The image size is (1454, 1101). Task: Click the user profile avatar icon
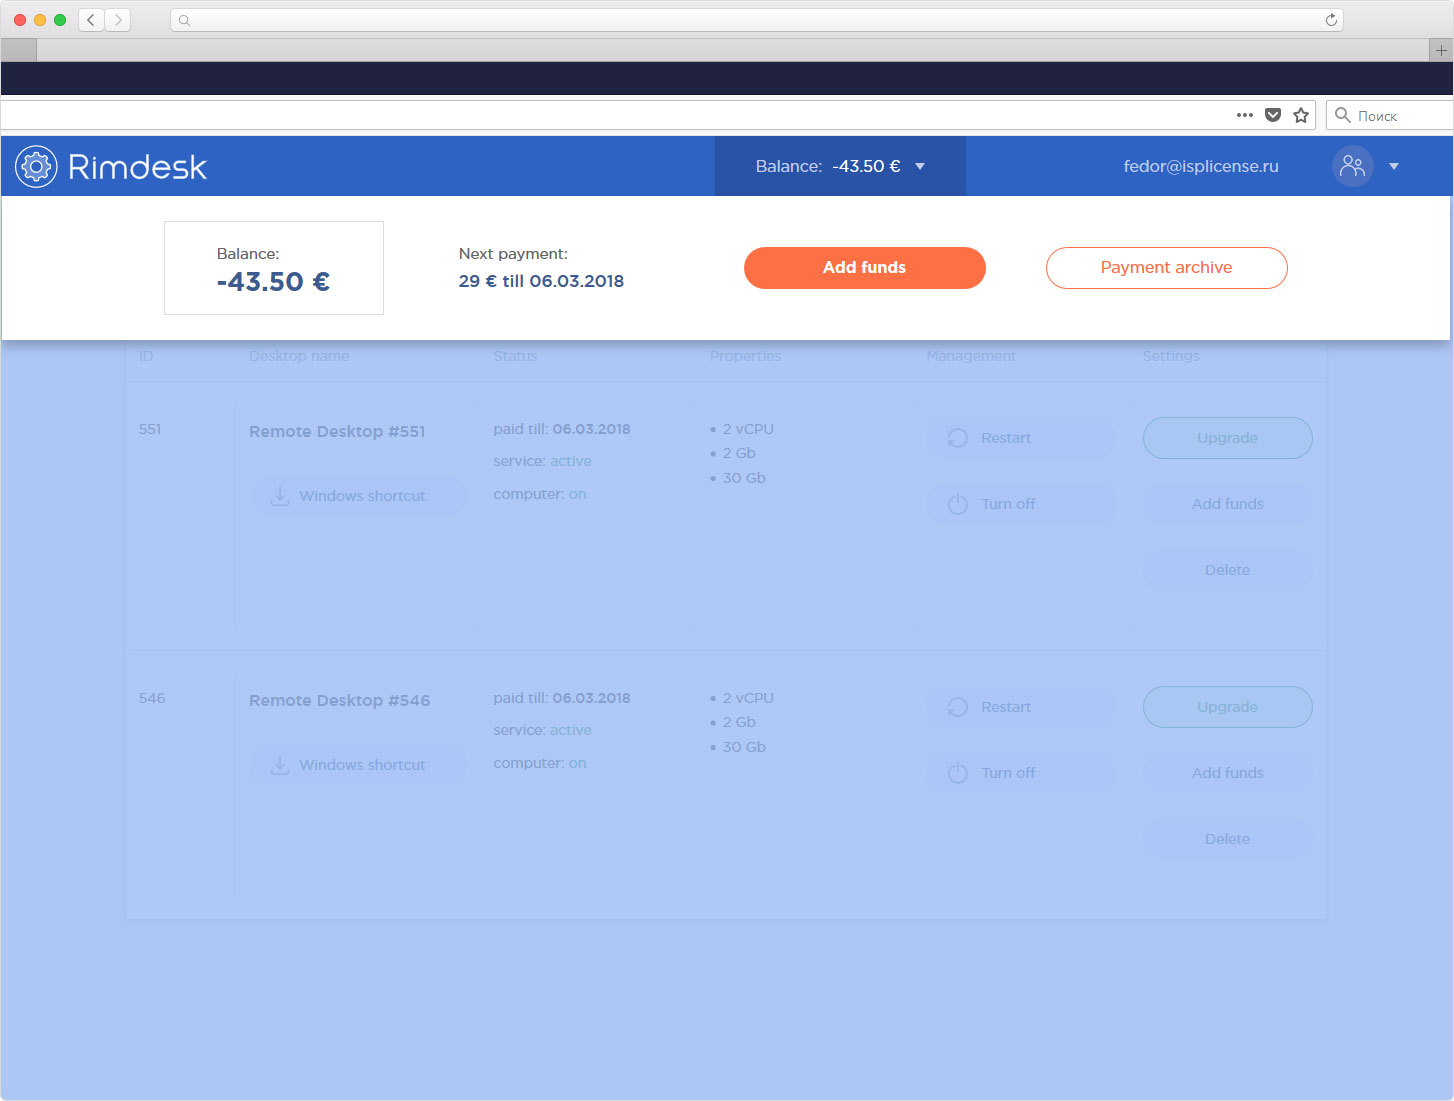tap(1352, 166)
